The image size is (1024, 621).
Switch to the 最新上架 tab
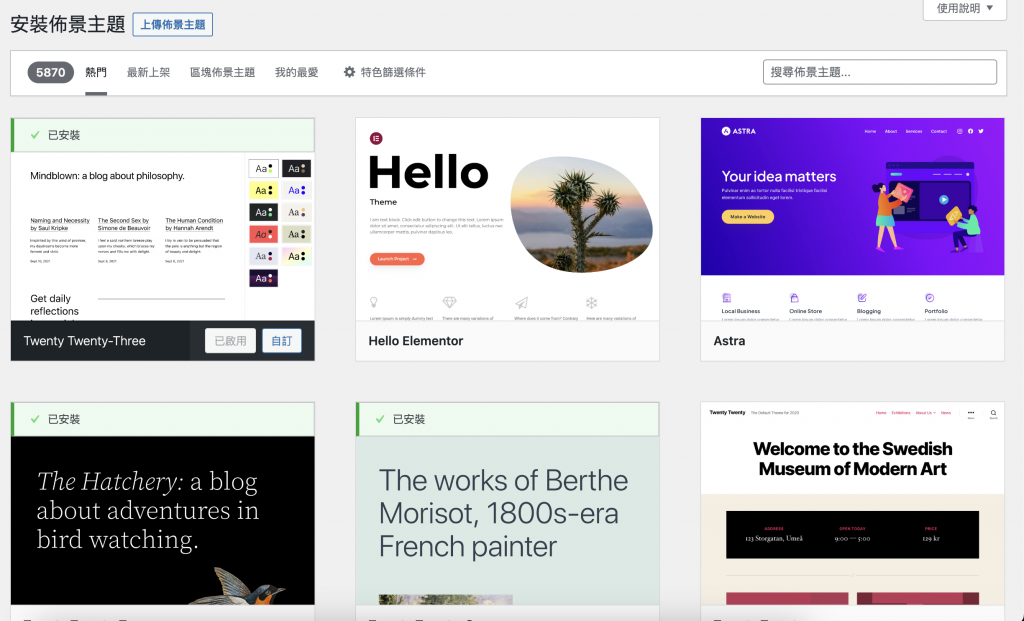tap(148, 72)
